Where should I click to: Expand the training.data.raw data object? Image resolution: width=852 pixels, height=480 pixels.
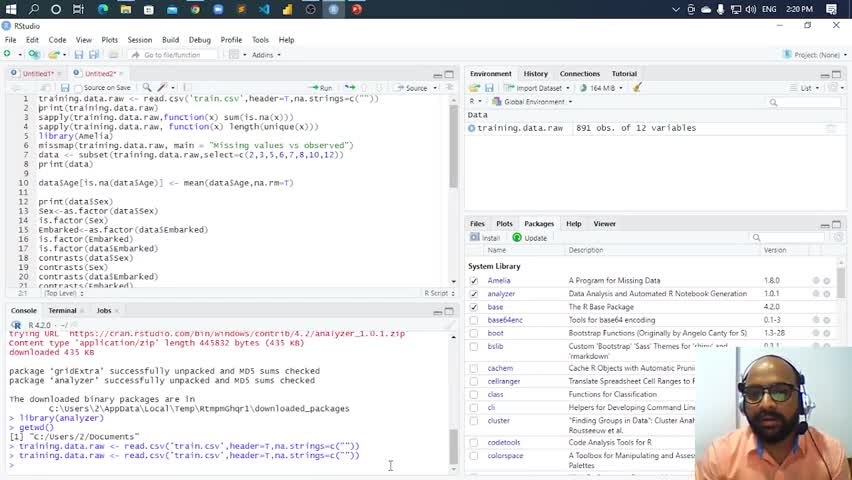472,128
